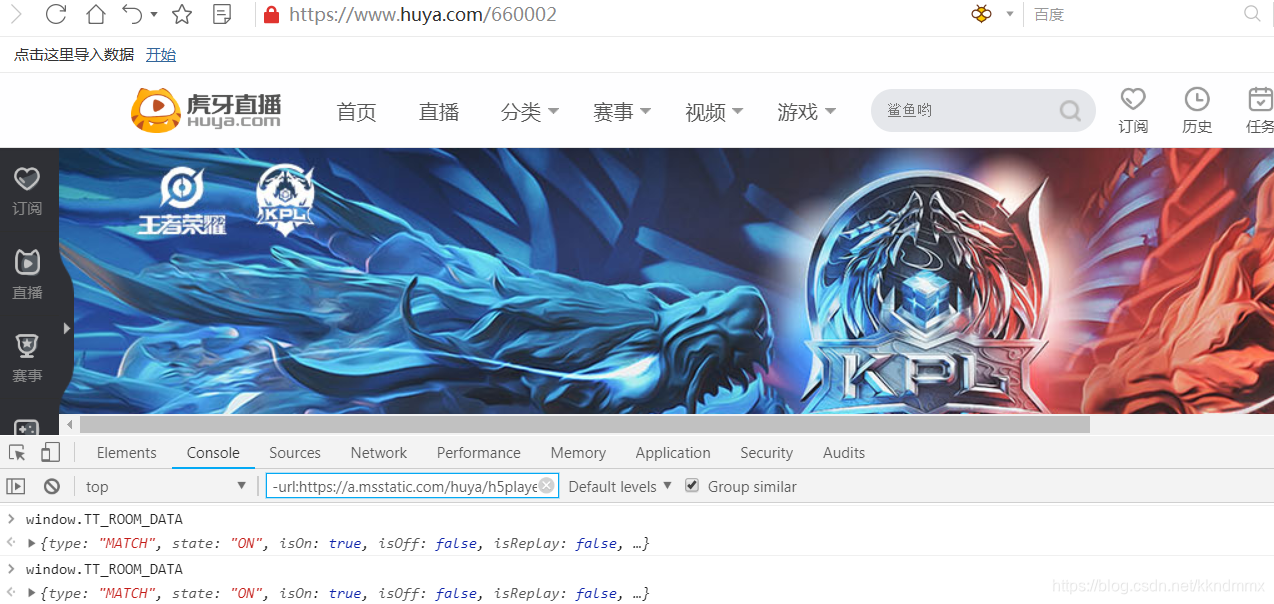Viewport: 1274px width, 604px height.
Task: Switch to the Performance tab
Action: coord(479,453)
